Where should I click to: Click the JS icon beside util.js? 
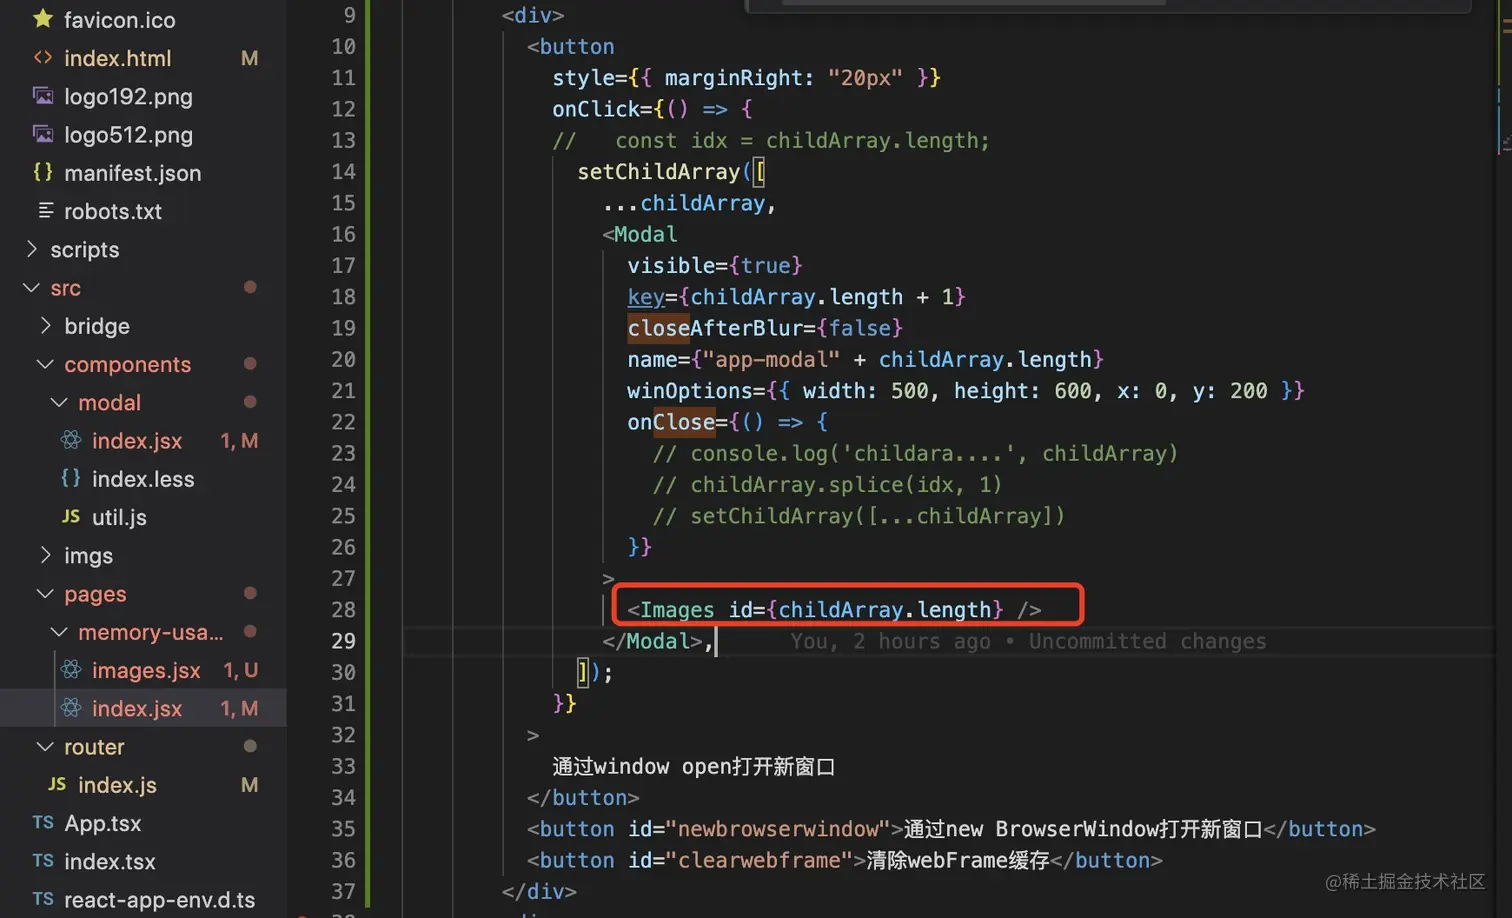[x=71, y=516]
